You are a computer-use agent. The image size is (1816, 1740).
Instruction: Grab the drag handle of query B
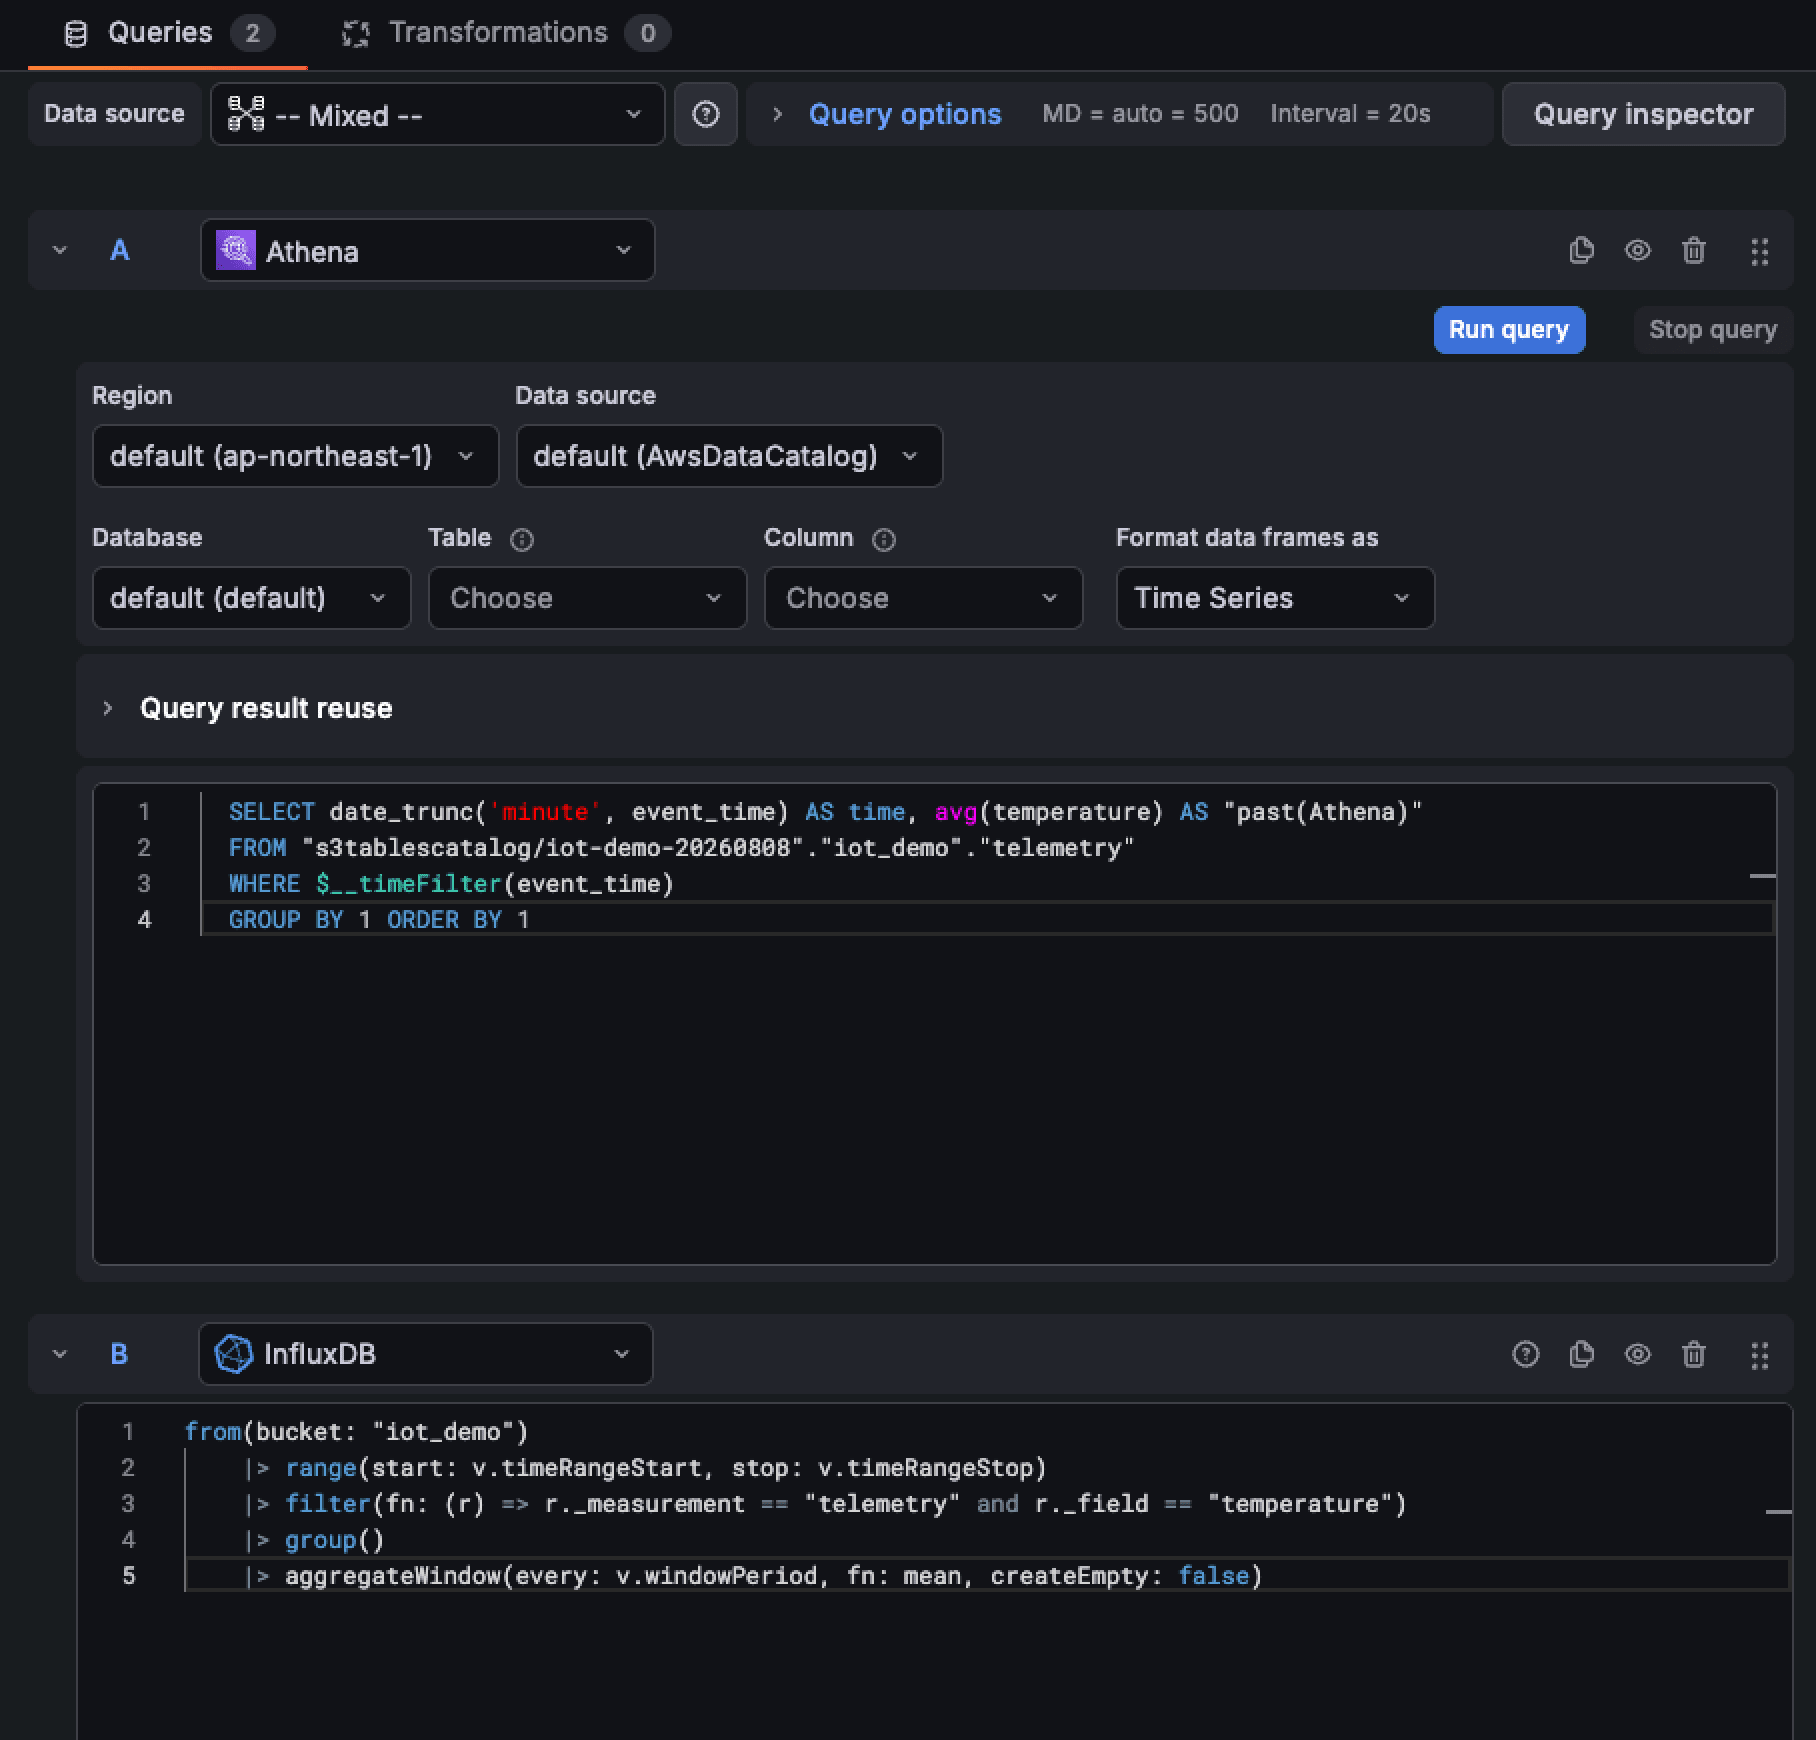click(x=1759, y=1355)
